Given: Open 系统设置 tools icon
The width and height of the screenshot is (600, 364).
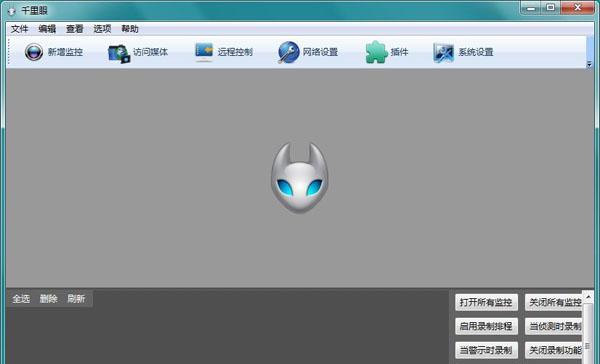Looking at the screenshot, I should [x=443, y=52].
